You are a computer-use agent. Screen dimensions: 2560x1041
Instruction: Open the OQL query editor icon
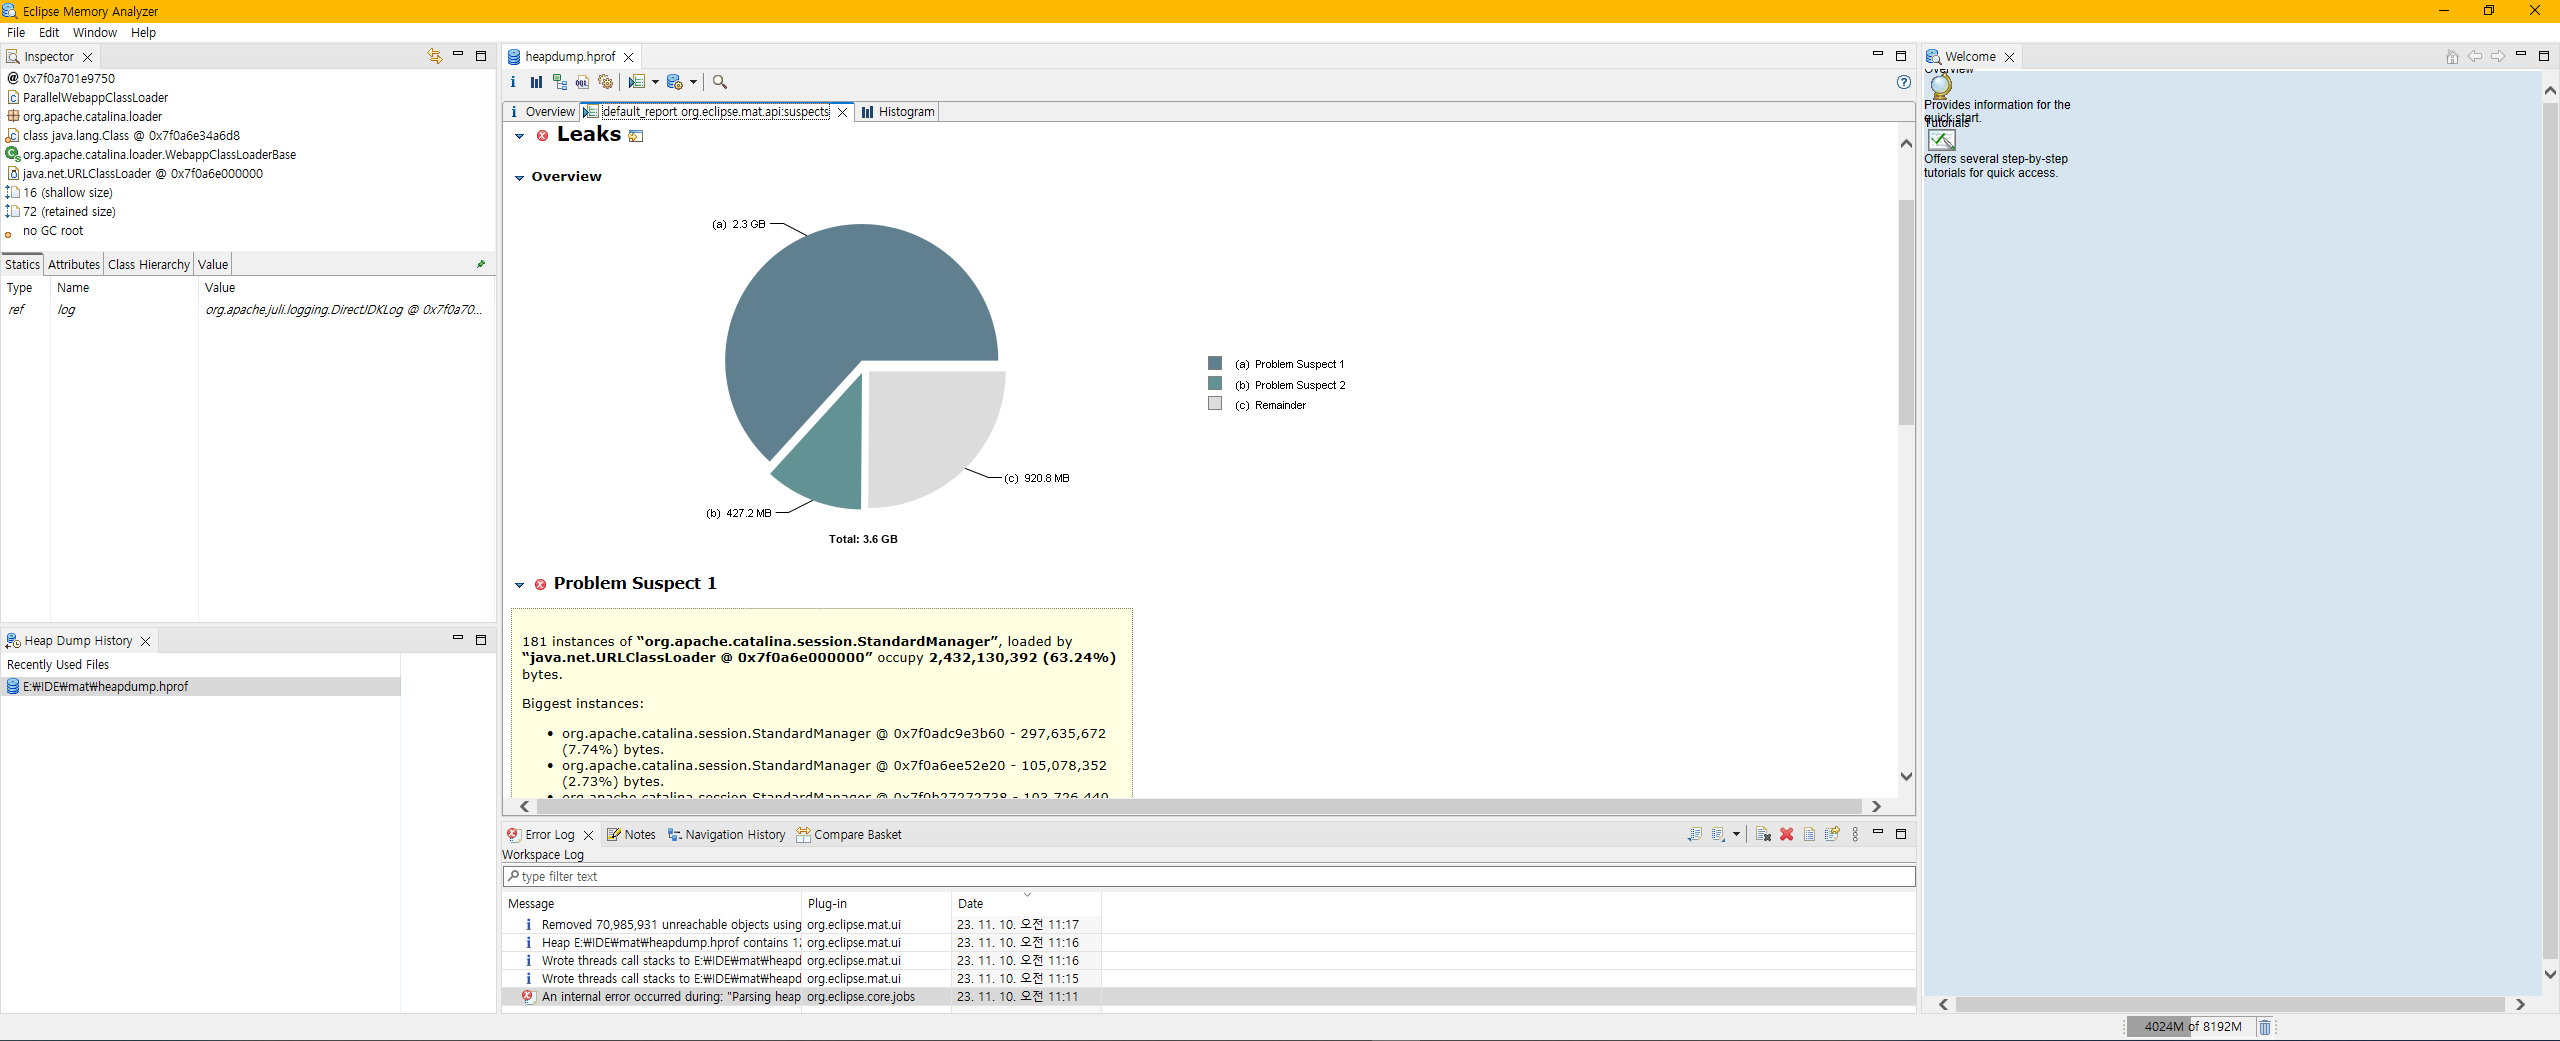[582, 82]
